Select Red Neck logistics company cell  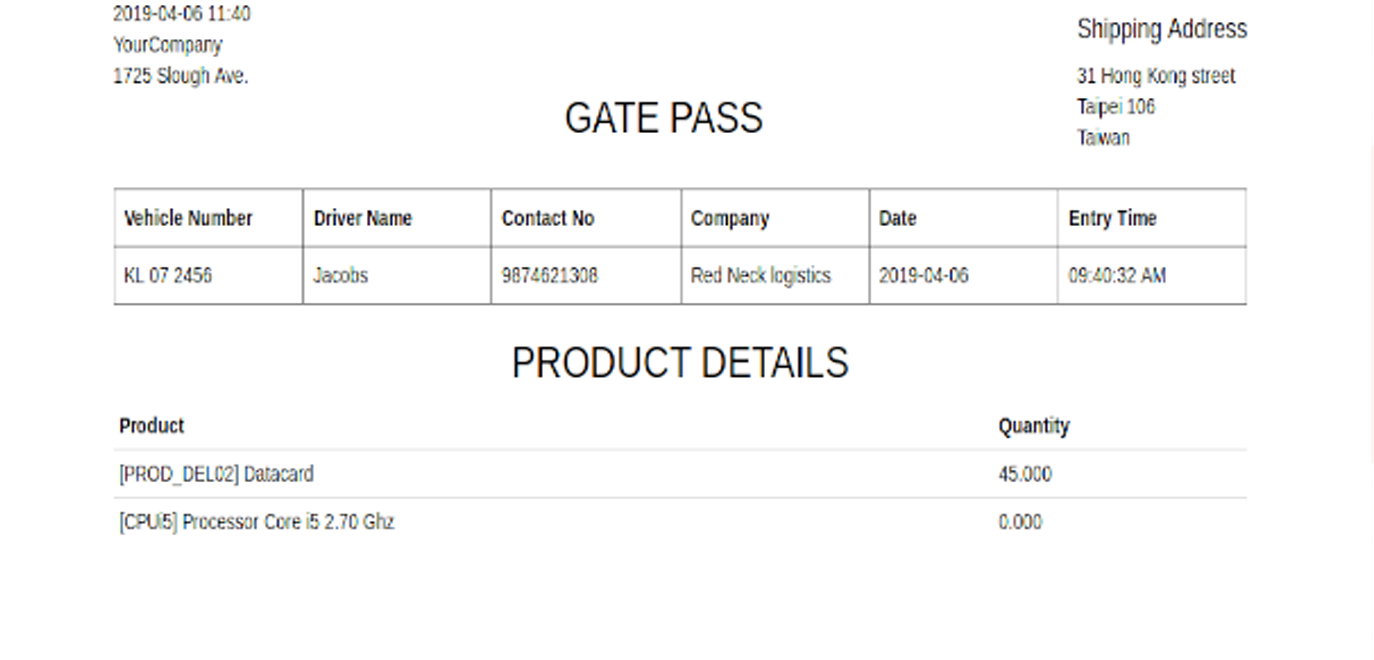point(775,275)
